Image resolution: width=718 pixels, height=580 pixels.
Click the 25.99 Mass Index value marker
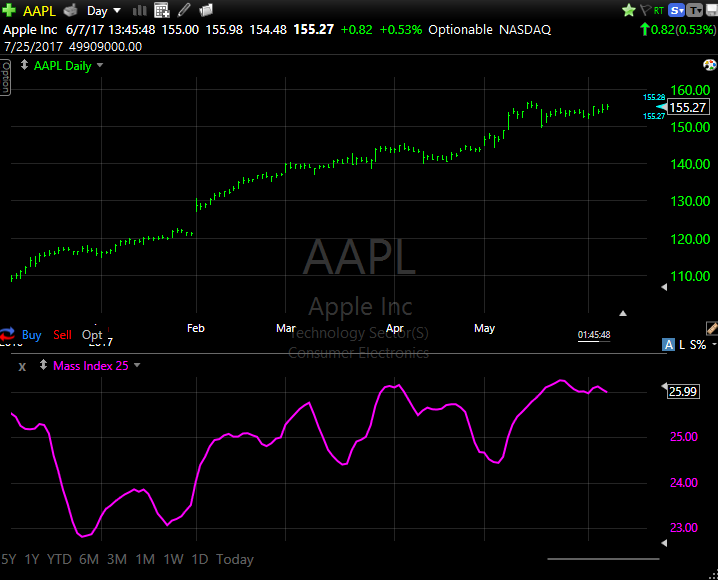point(683,391)
